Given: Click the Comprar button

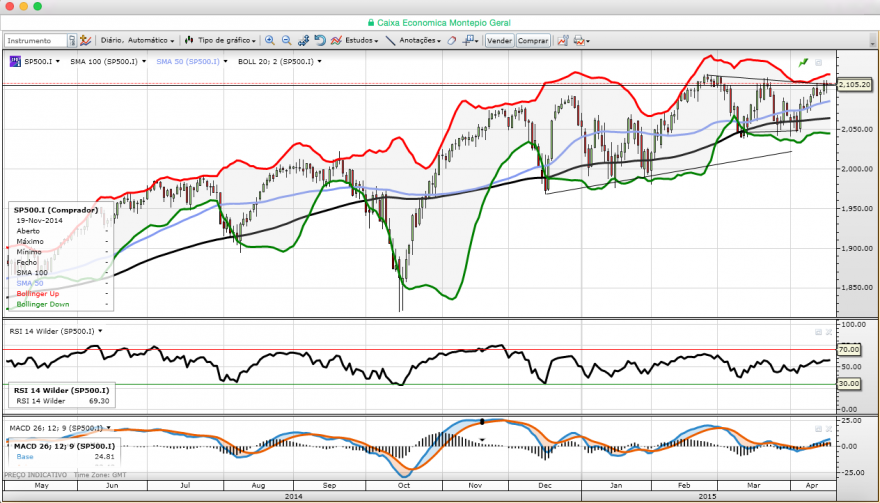Looking at the screenshot, I should [x=533, y=40].
